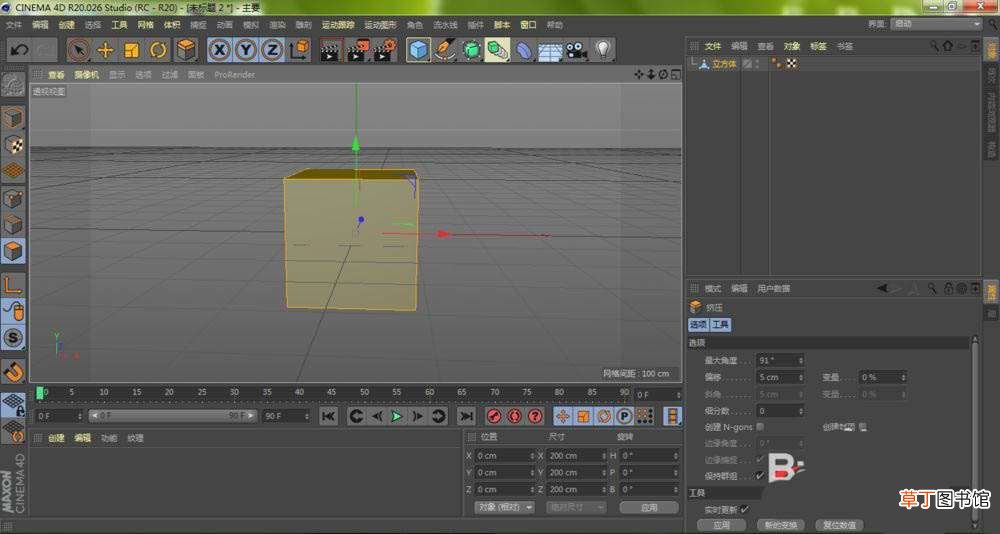Add a Cube primitive object
The height and width of the screenshot is (534, 1000).
tap(418, 50)
